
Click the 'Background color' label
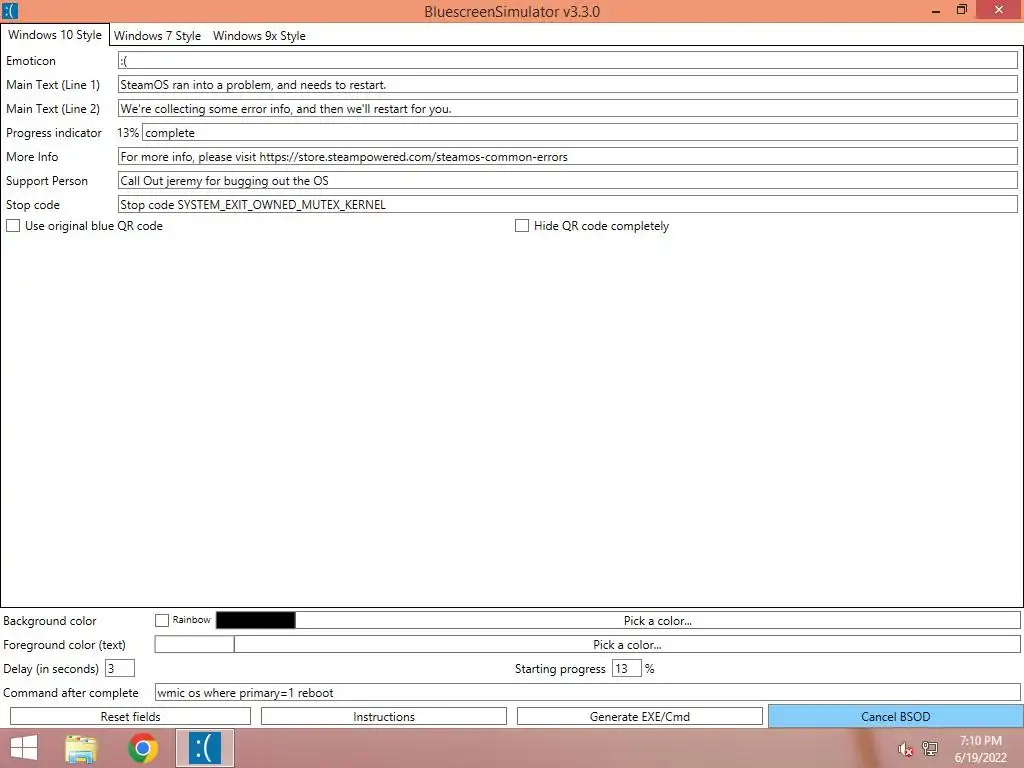50,621
